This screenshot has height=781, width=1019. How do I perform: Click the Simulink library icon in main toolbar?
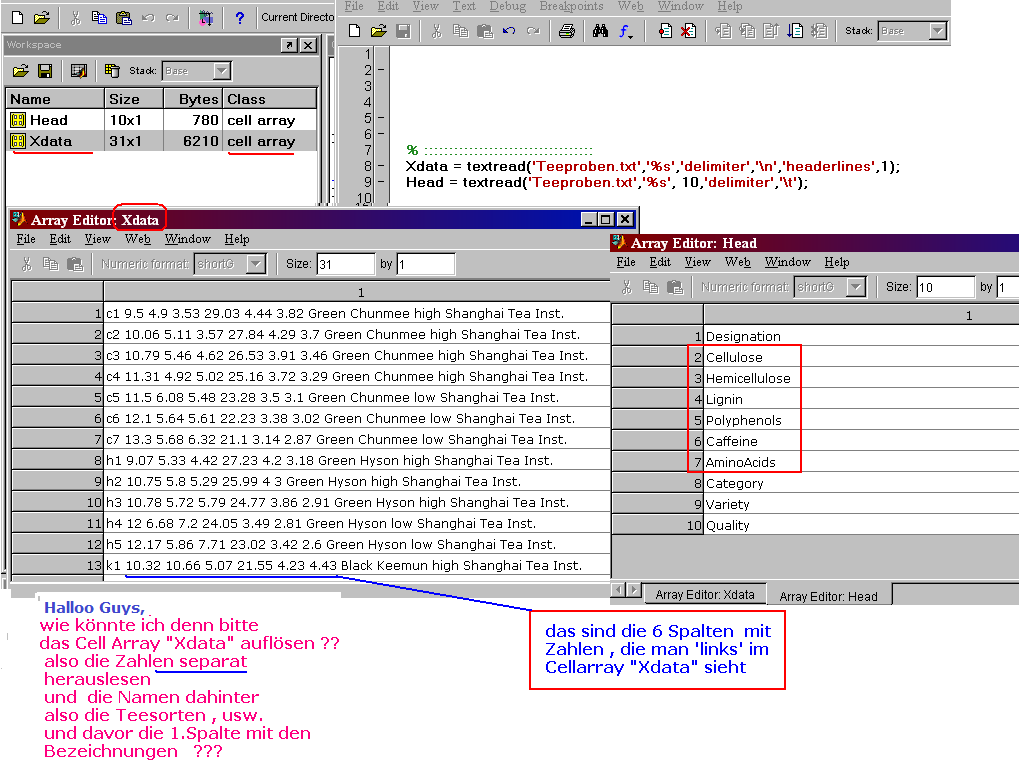(x=206, y=17)
